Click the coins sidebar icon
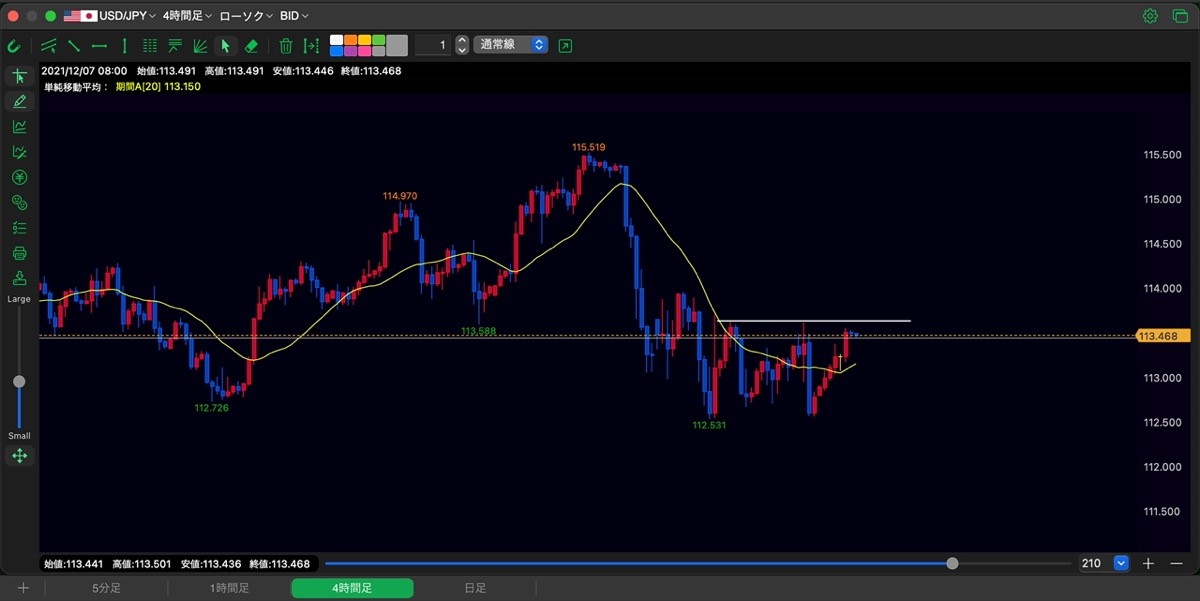 [19, 202]
